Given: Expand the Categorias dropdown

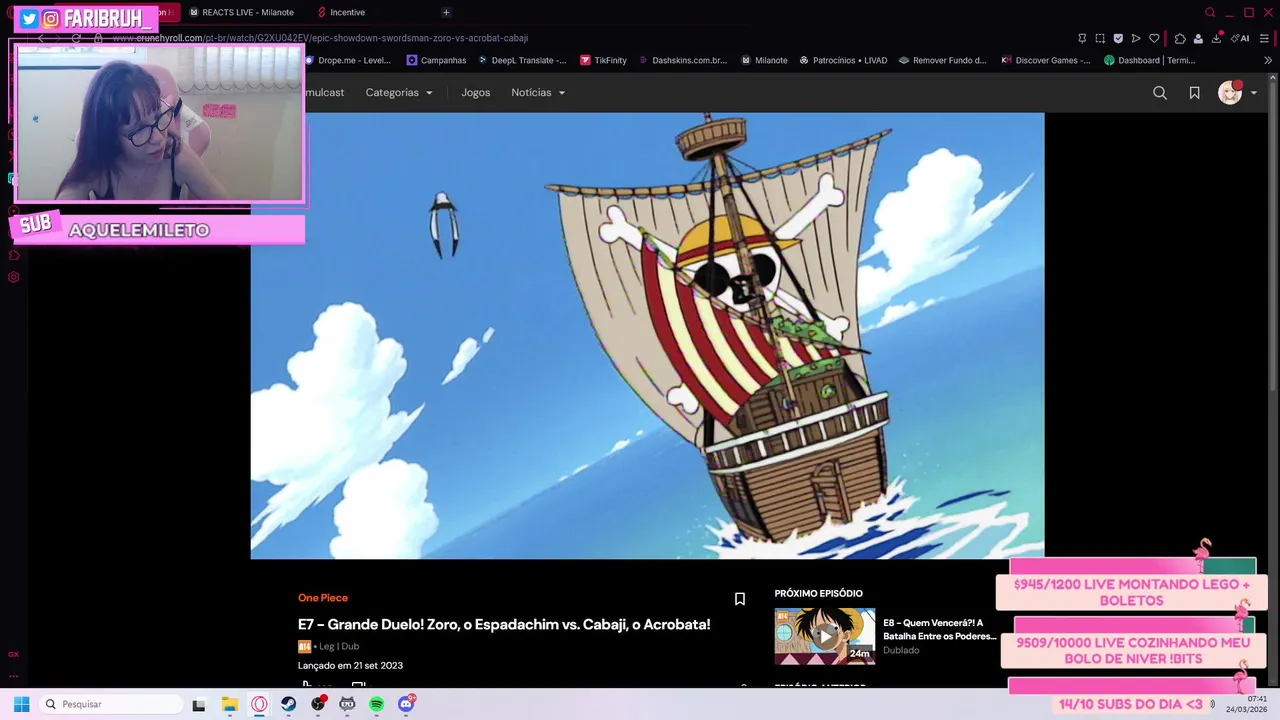Looking at the screenshot, I should (399, 92).
